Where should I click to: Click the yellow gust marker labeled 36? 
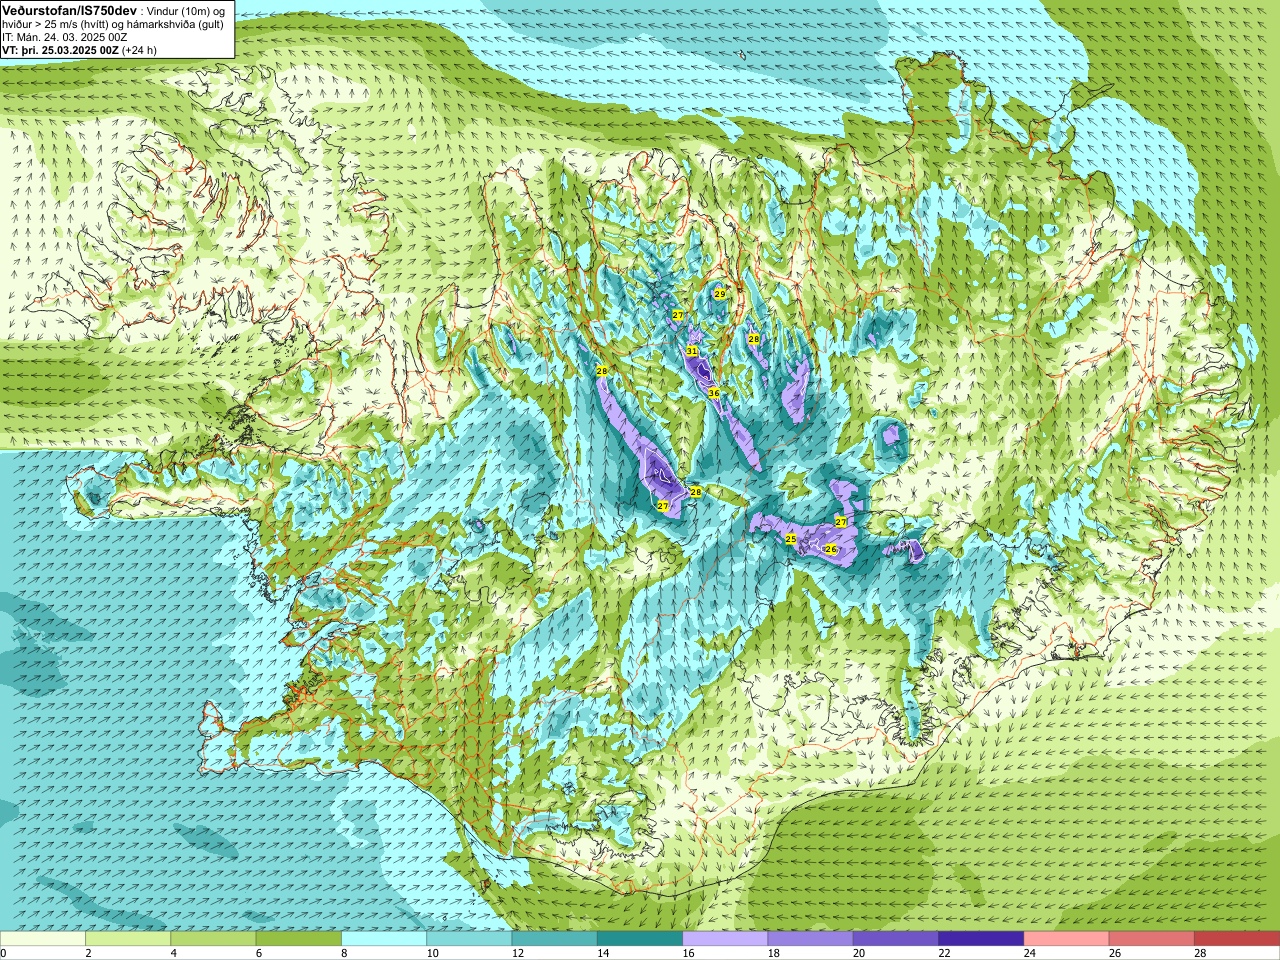(x=714, y=393)
